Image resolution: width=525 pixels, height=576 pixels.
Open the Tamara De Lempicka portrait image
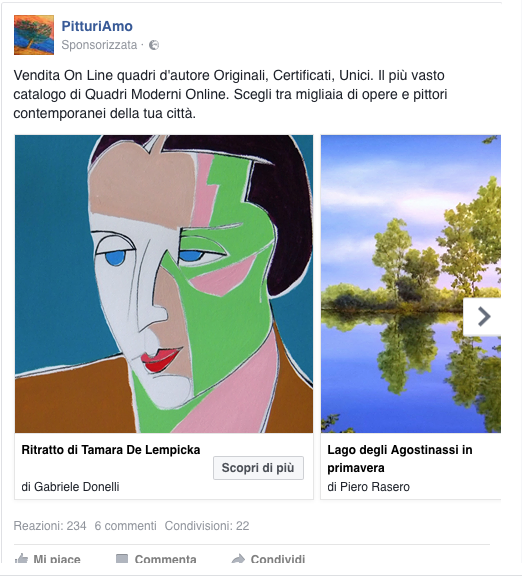pyautogui.click(x=164, y=284)
